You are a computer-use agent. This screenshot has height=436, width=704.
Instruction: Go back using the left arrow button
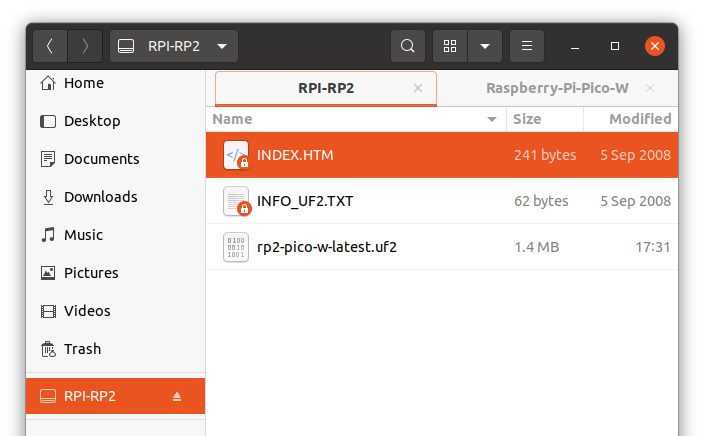point(50,46)
